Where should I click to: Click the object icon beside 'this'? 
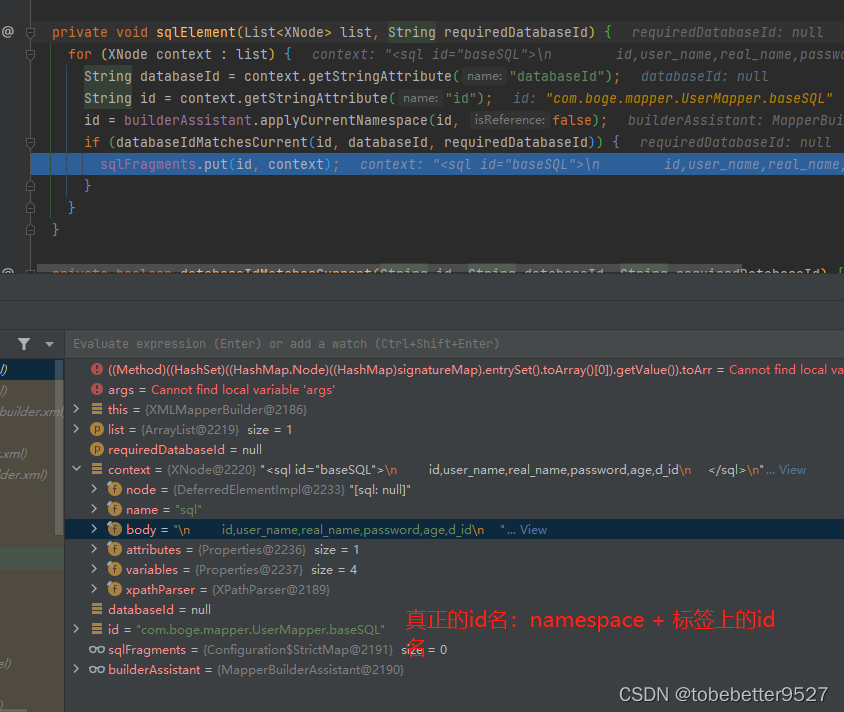pyautogui.click(x=97, y=409)
